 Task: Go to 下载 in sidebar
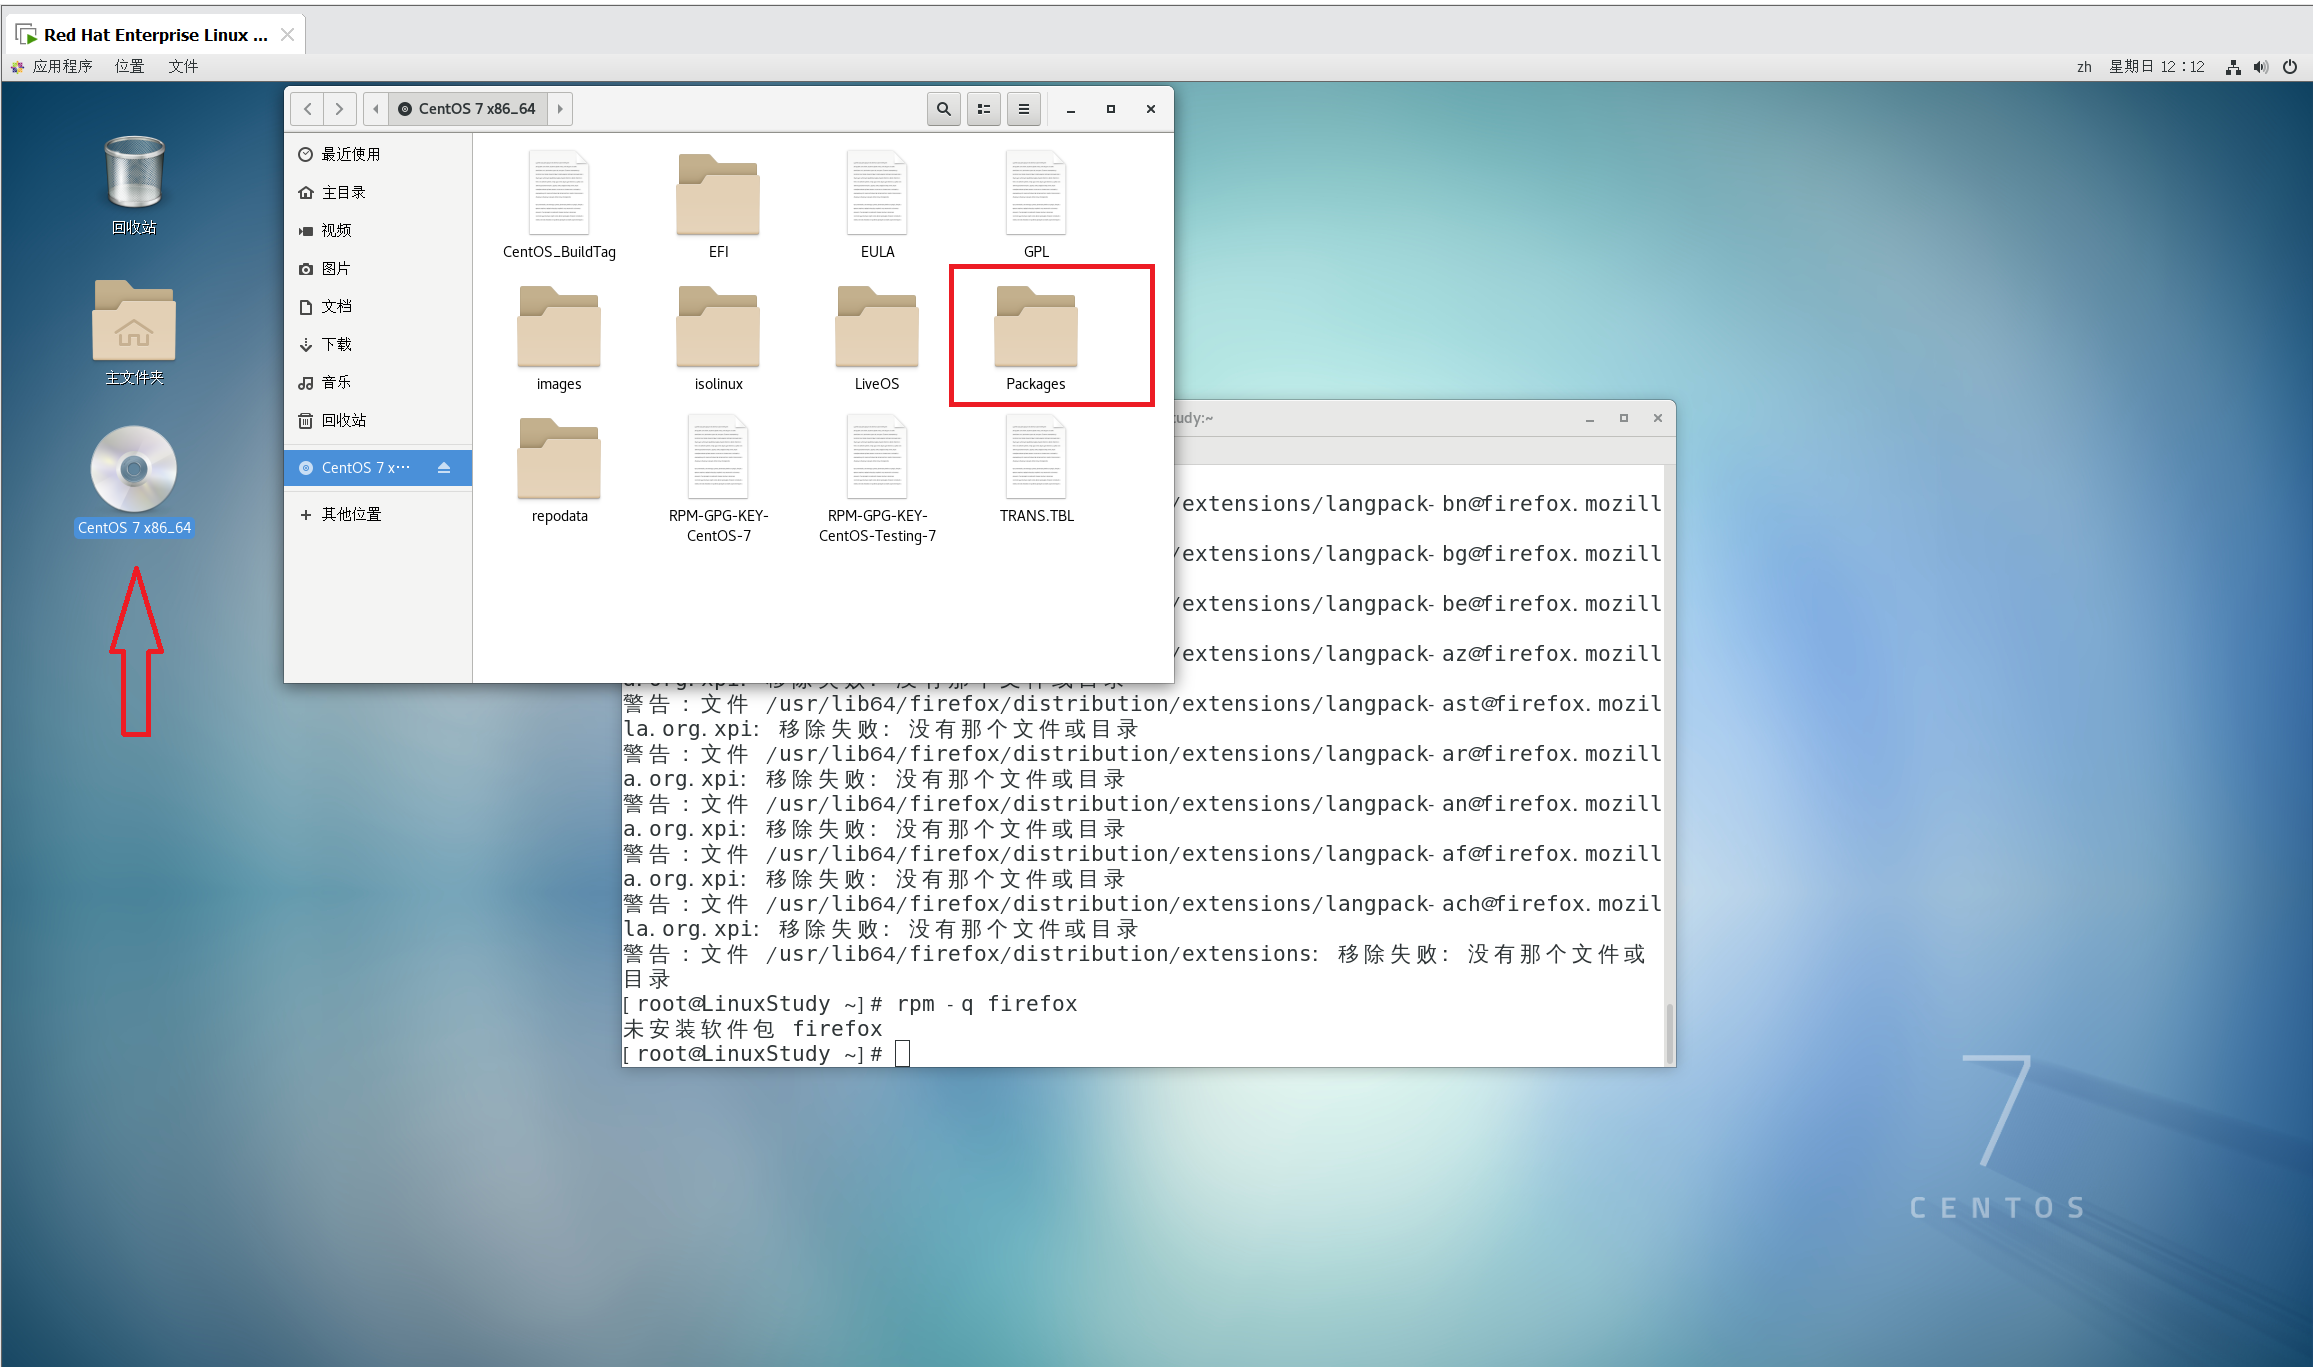[378, 344]
